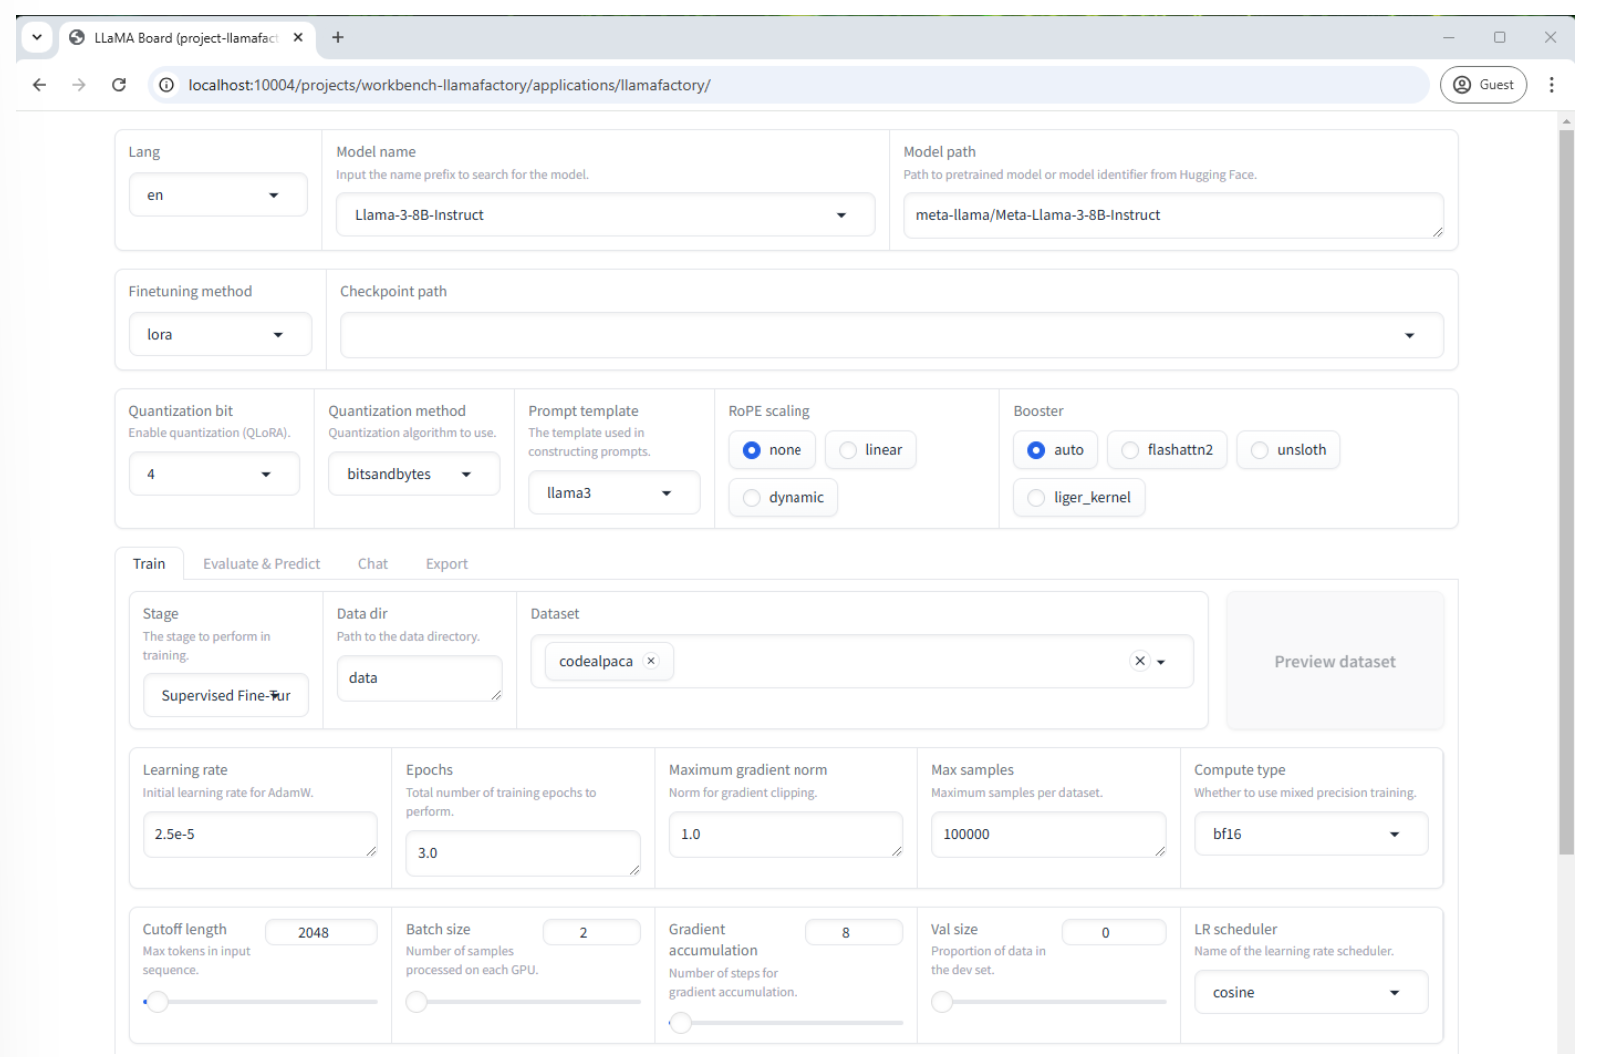The image size is (1600, 1057).
Task: Open the browser three-dot menu
Action: 1551,85
